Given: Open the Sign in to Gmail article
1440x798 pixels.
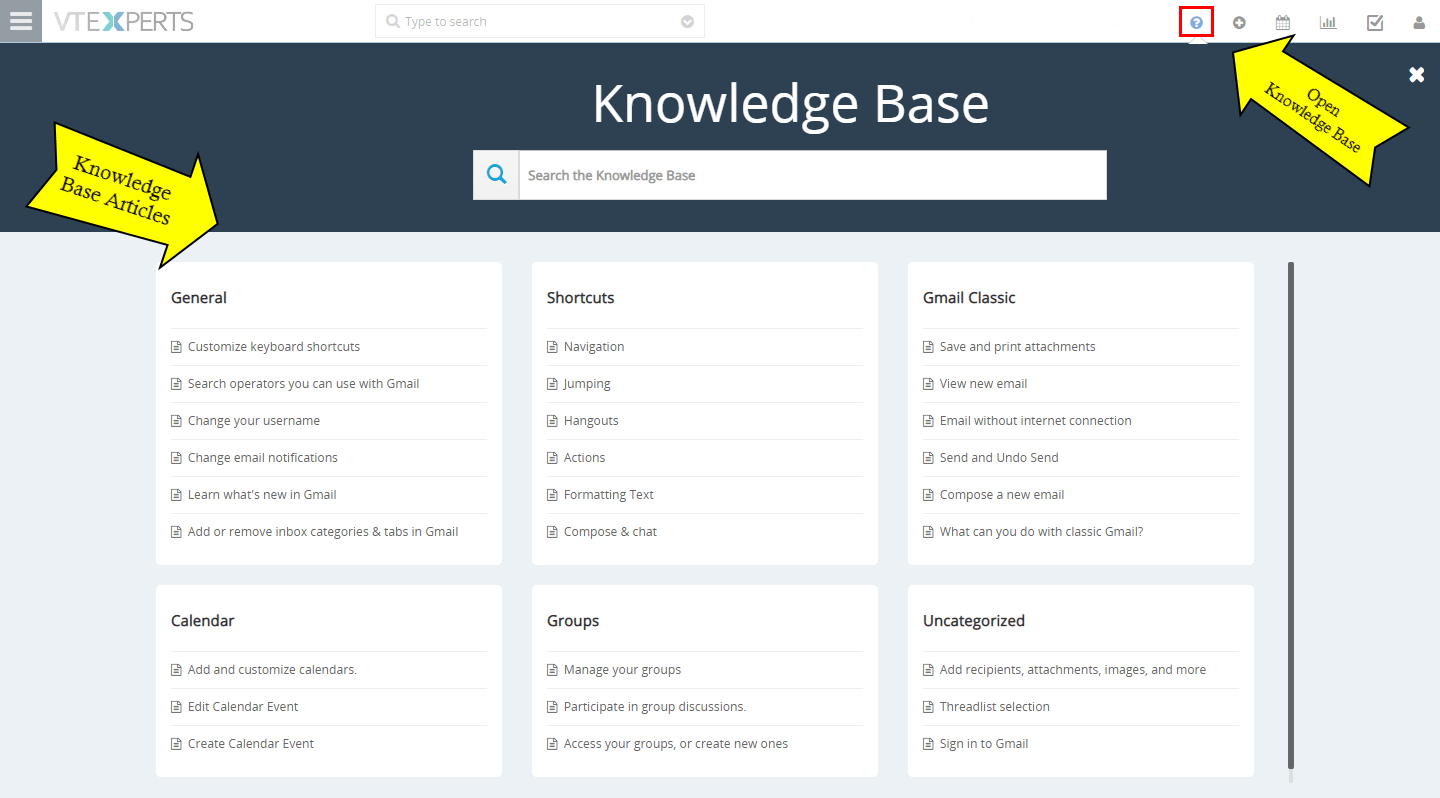Looking at the screenshot, I should click(984, 743).
